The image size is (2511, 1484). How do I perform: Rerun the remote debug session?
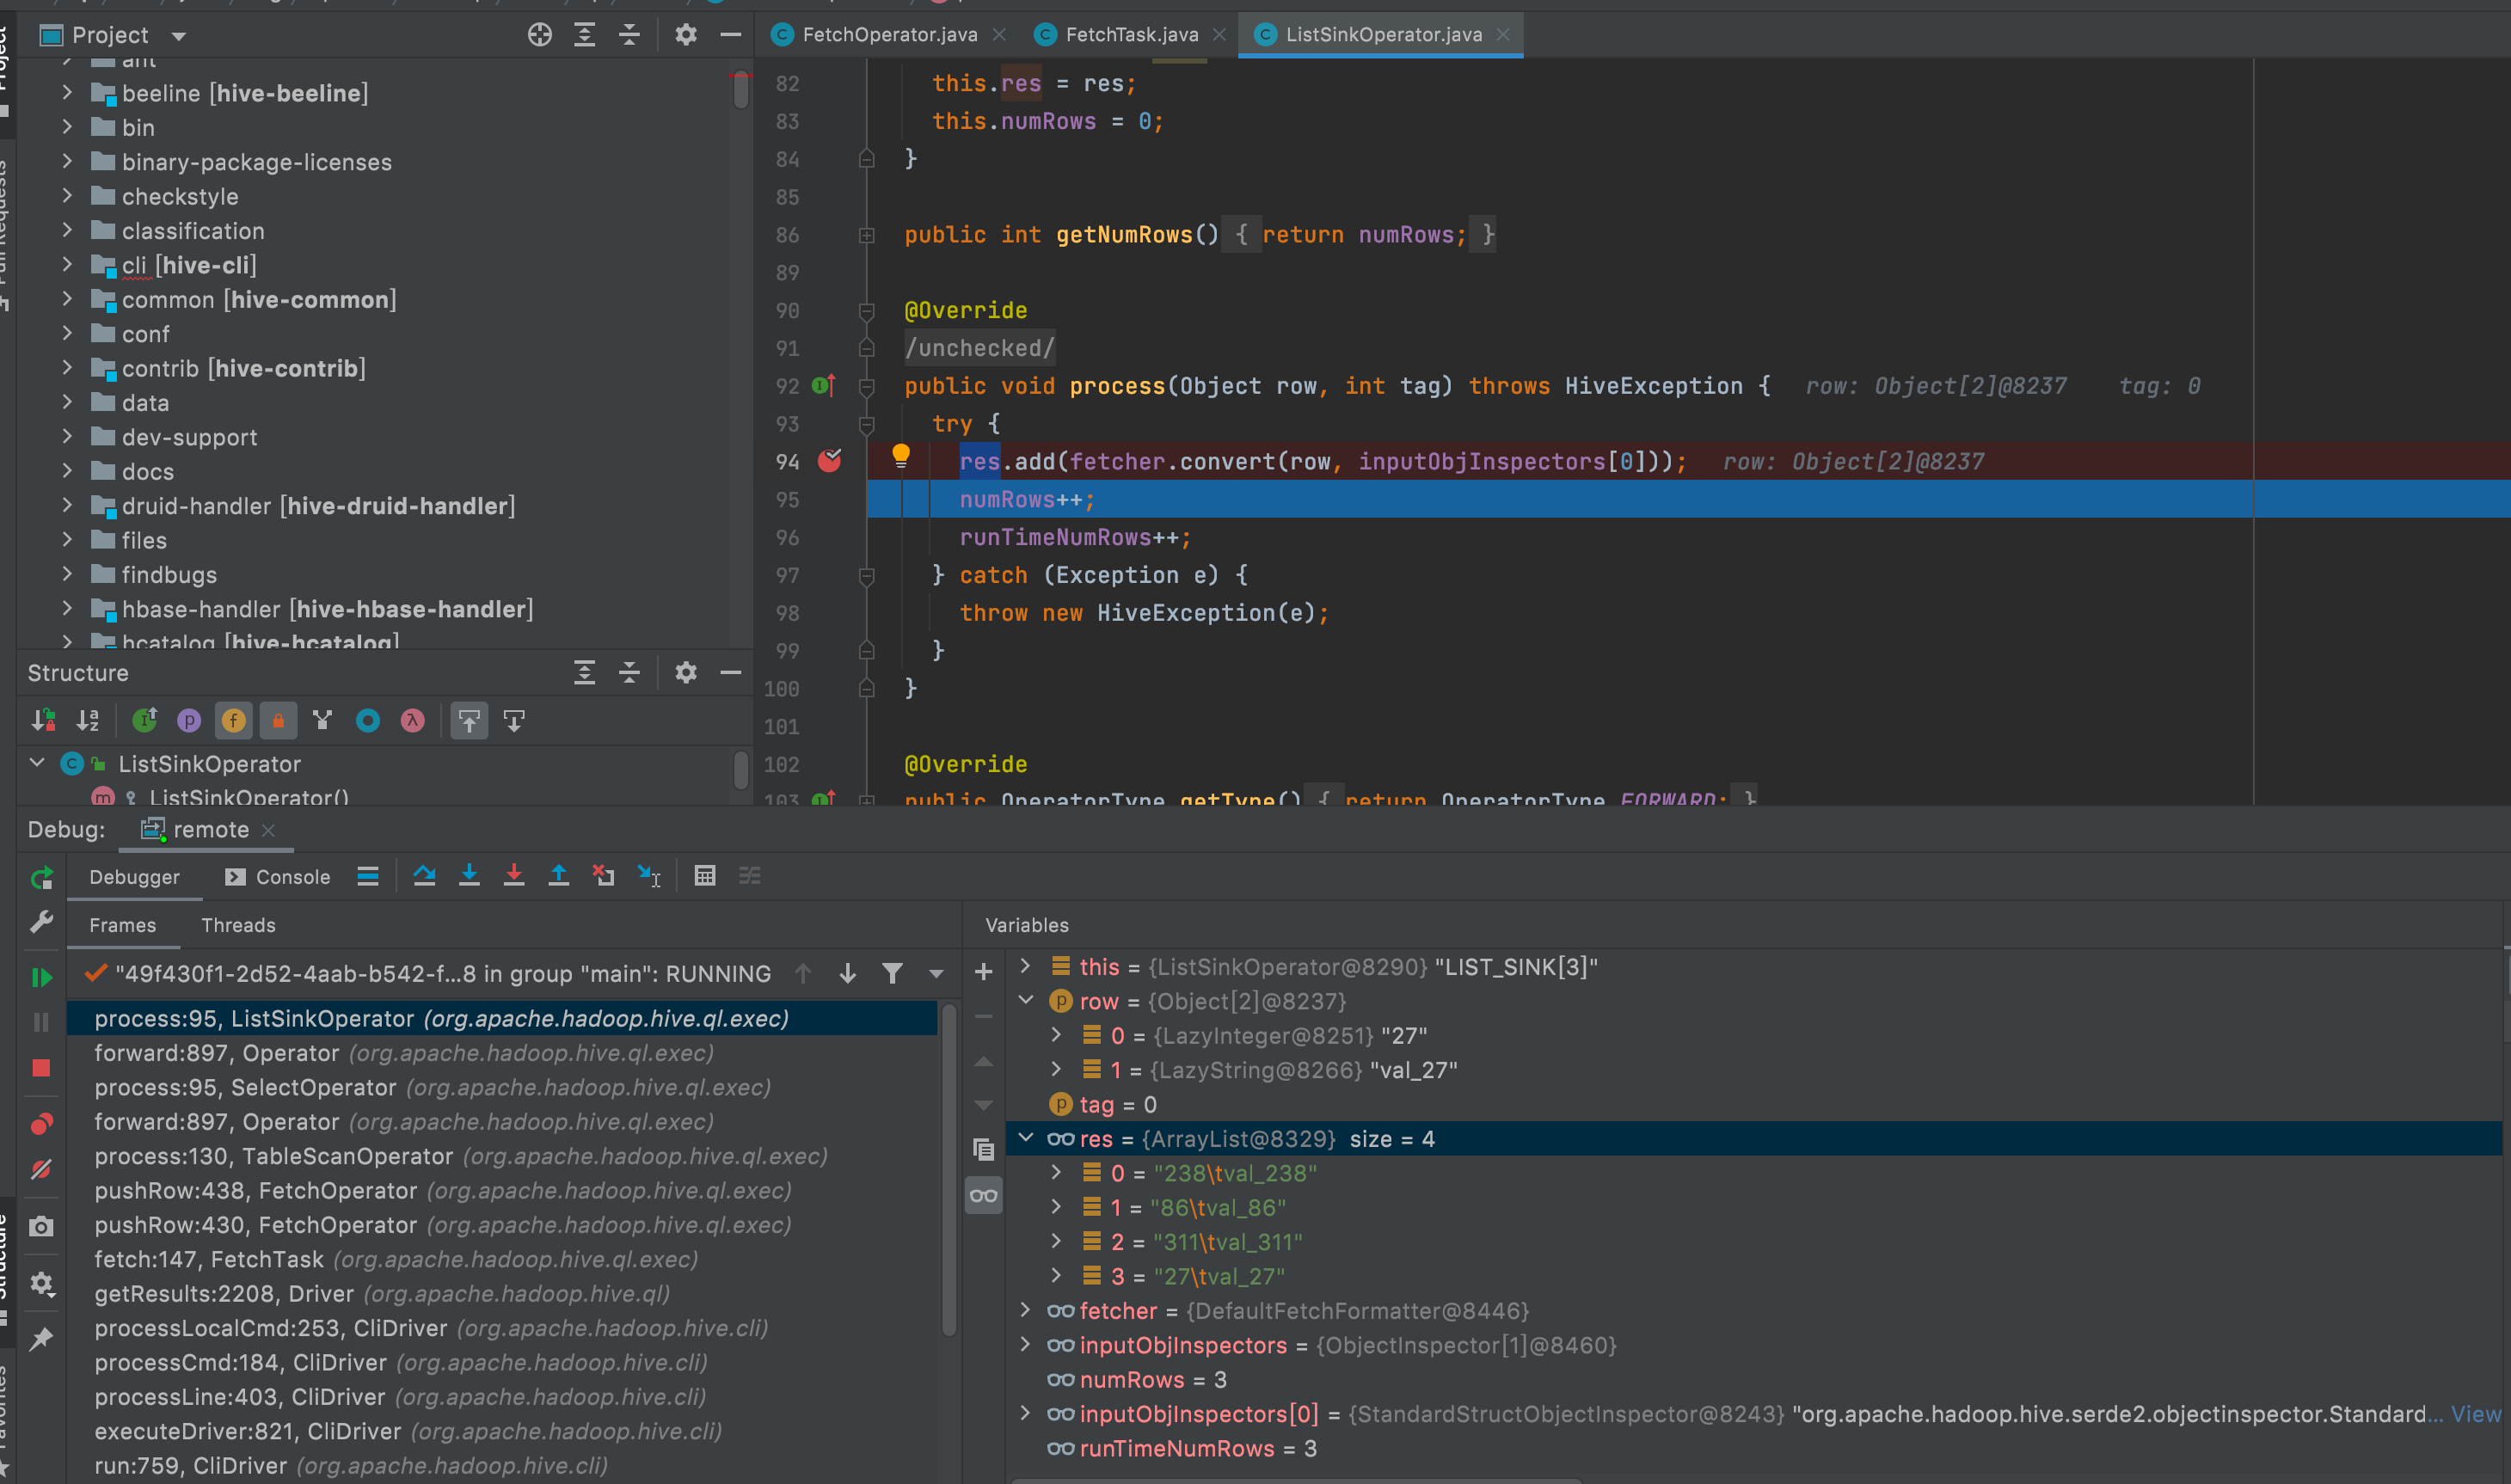coord(42,878)
